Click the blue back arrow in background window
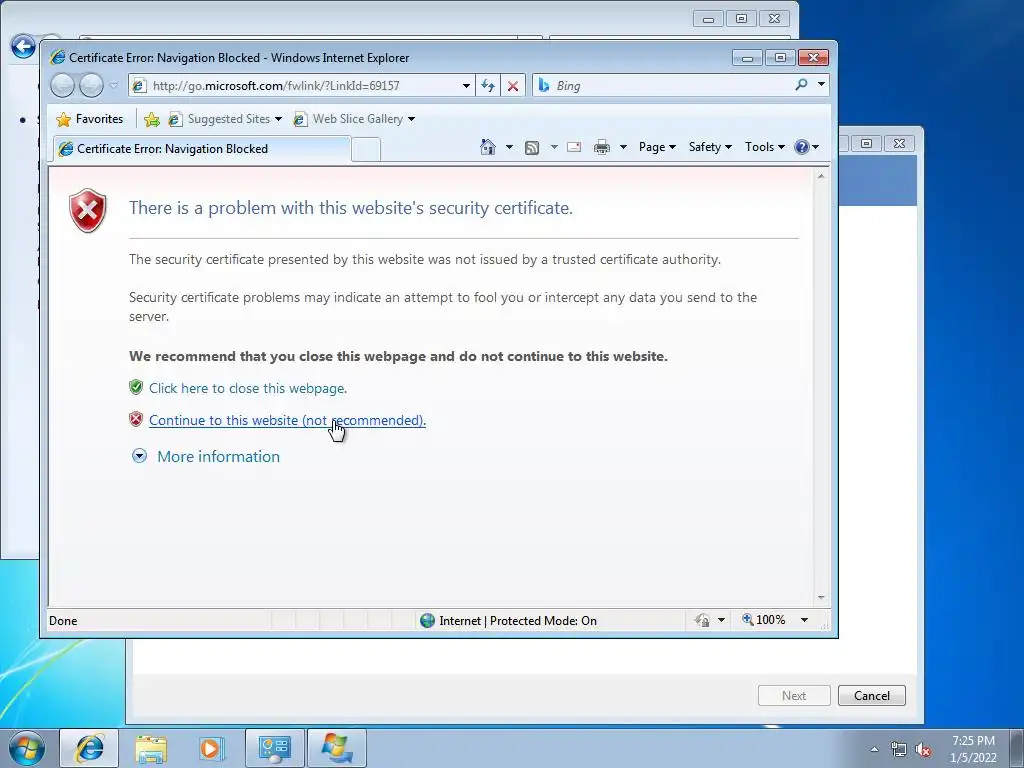The height and width of the screenshot is (768, 1024). point(24,46)
